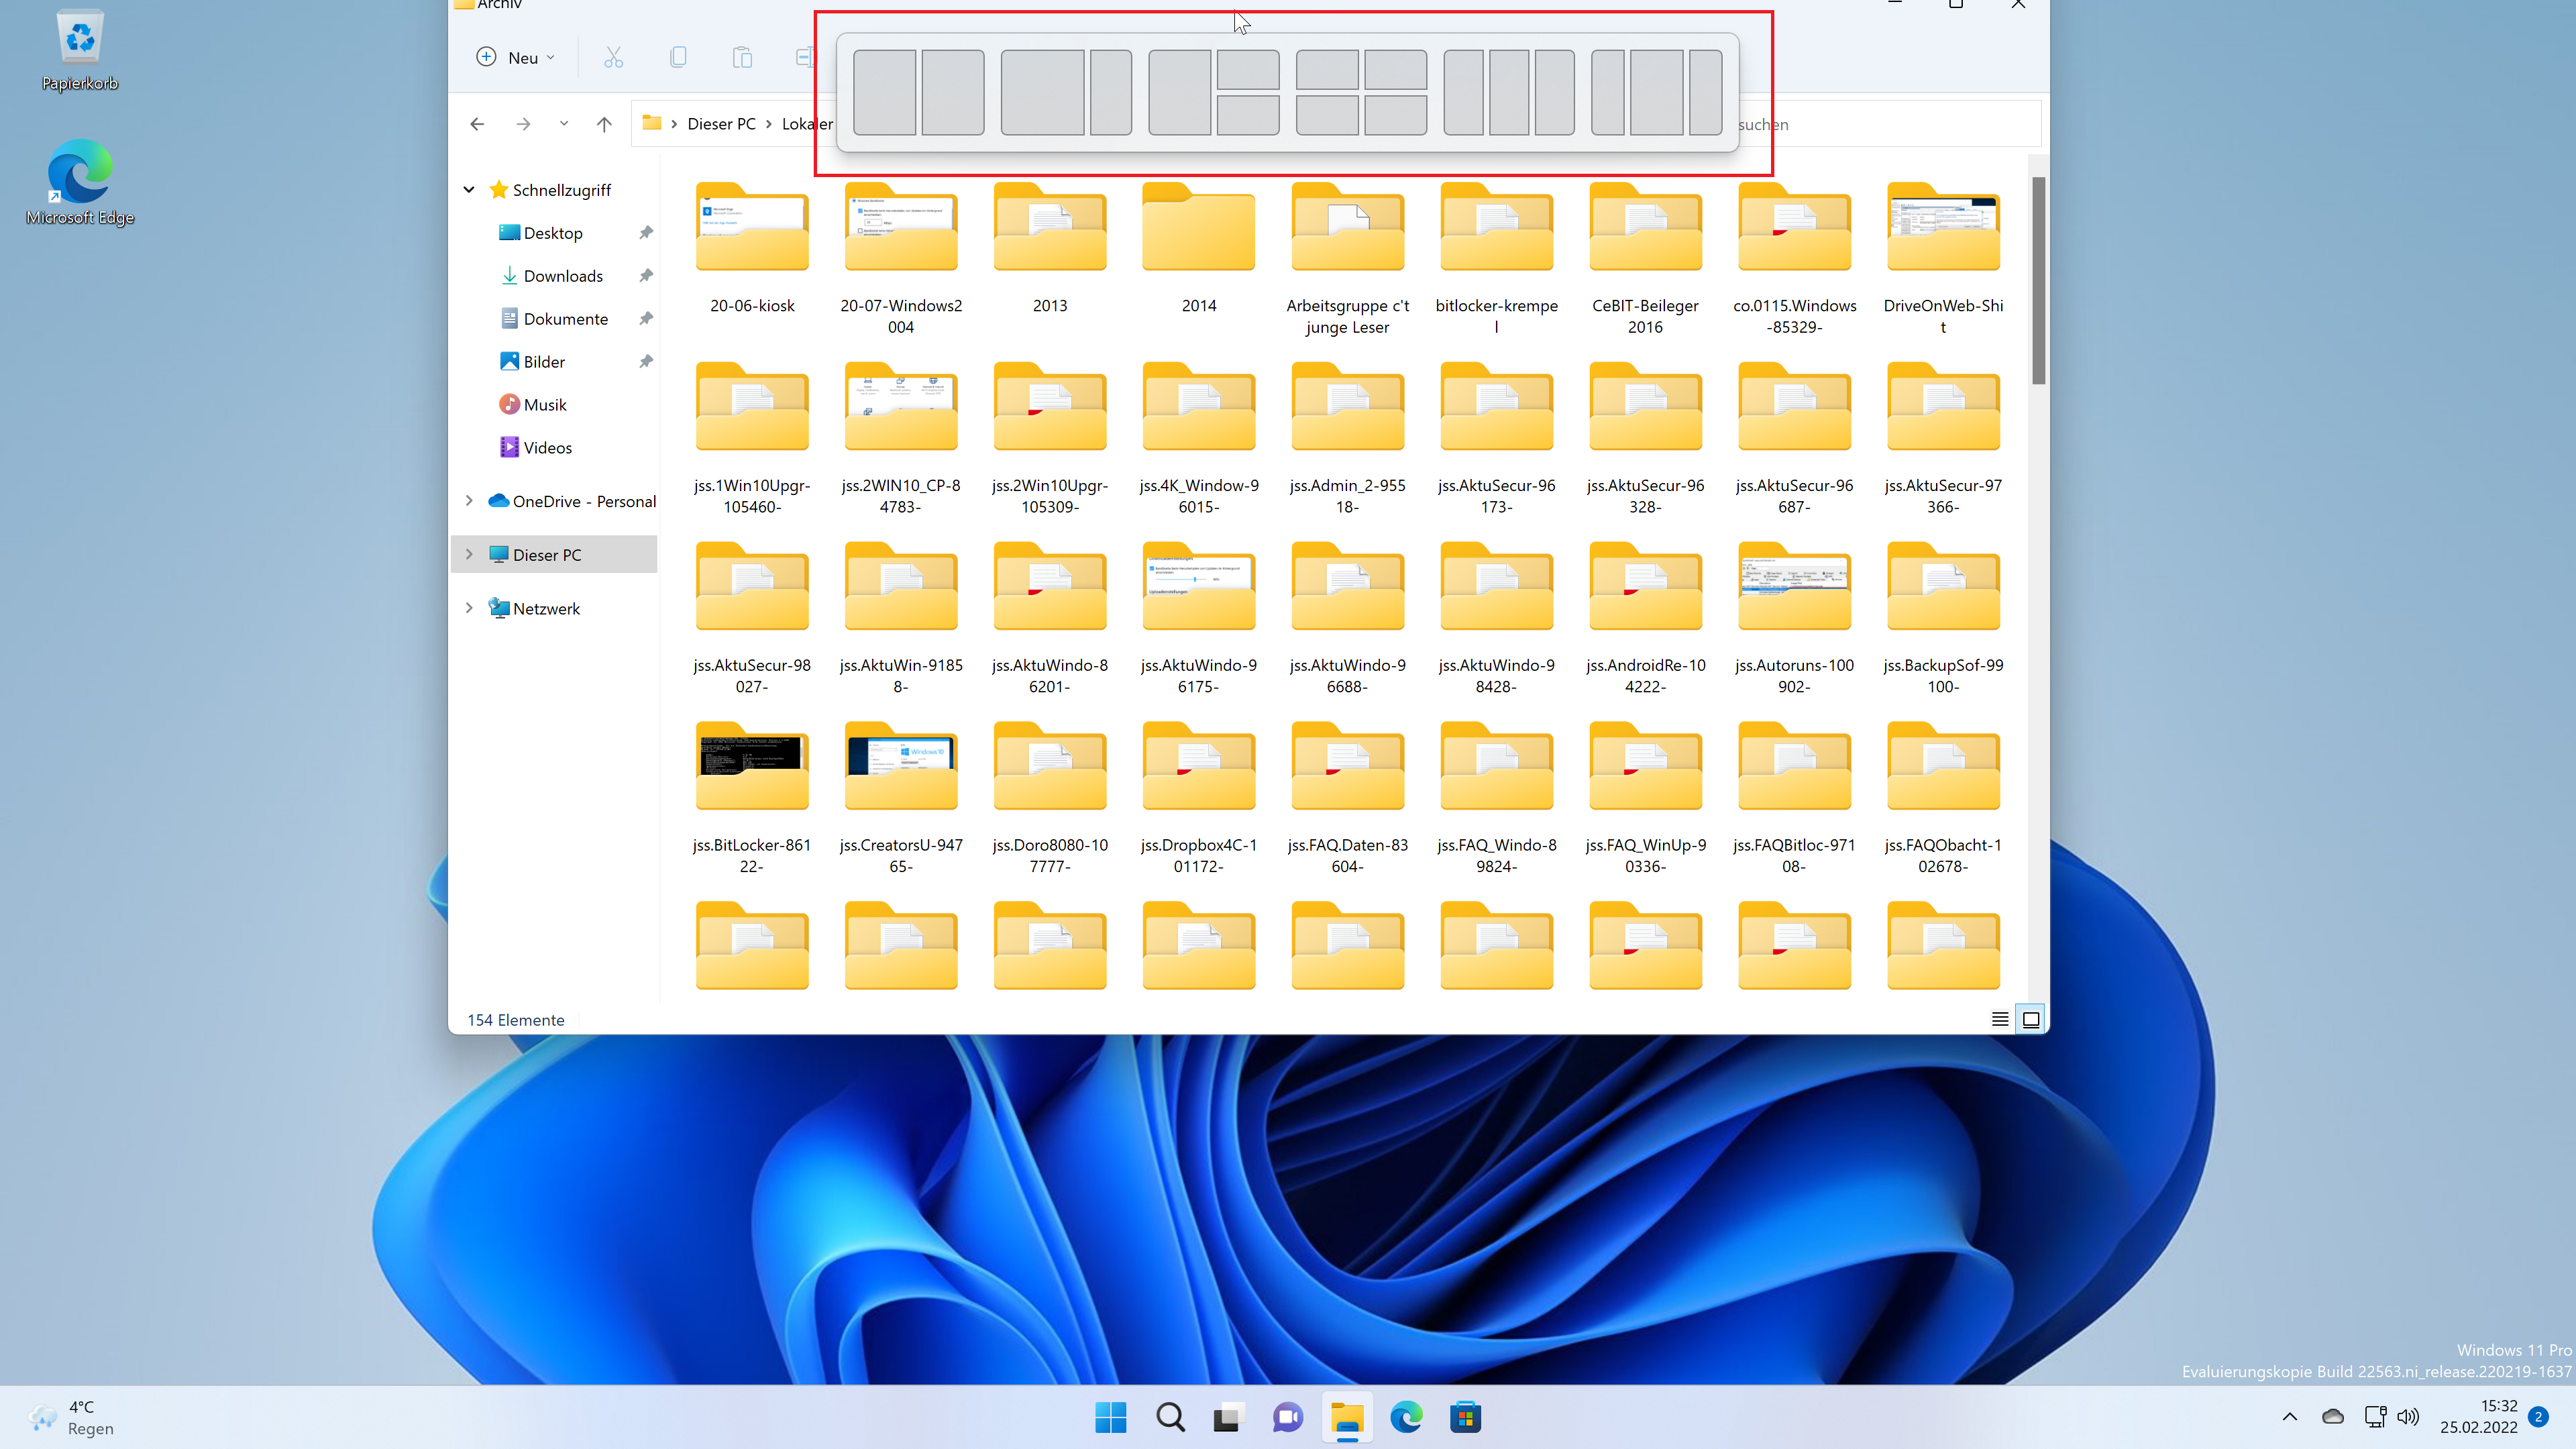2576x1449 pixels.
Task: Select Dieser PC in address breadcrumb
Action: coord(721,124)
